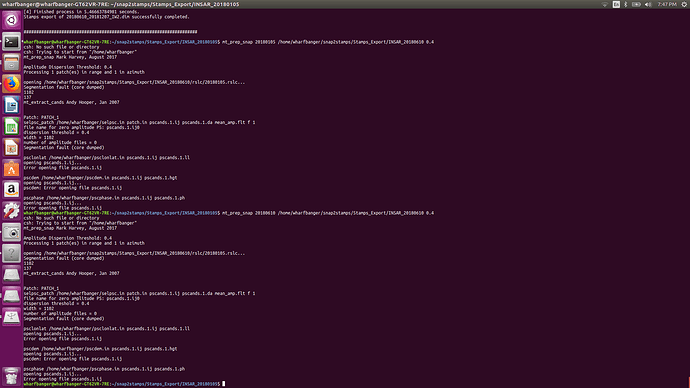Click the 7:47 PM clock
The width and height of the screenshot is (690, 388).
click(x=667, y=4)
